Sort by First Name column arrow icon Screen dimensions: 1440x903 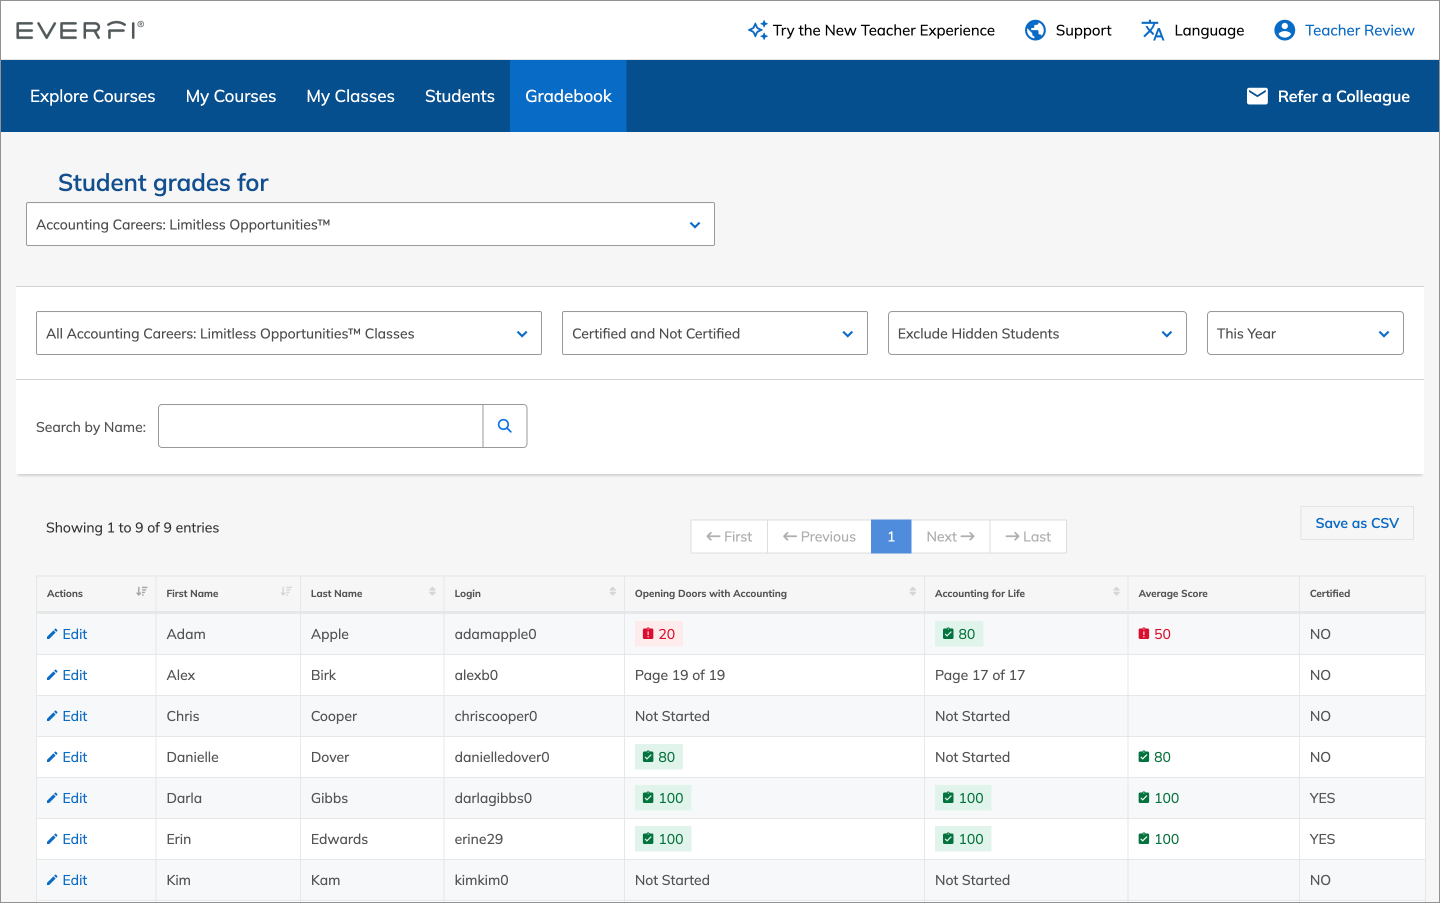coord(286,592)
